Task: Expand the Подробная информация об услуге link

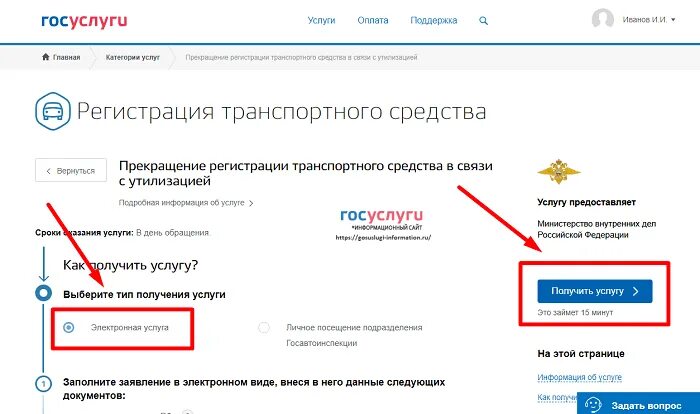Action: point(186,203)
